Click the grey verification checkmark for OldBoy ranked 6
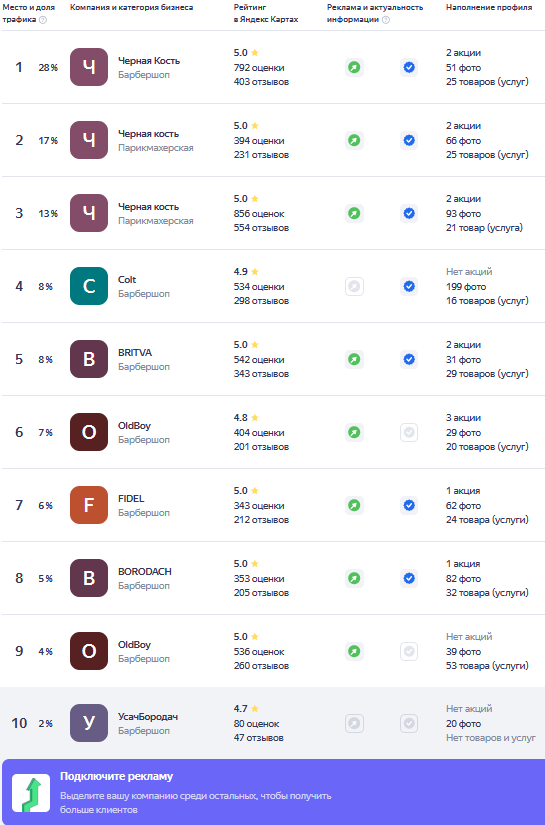Image resolution: width=545 pixels, height=825 pixels. [409, 432]
